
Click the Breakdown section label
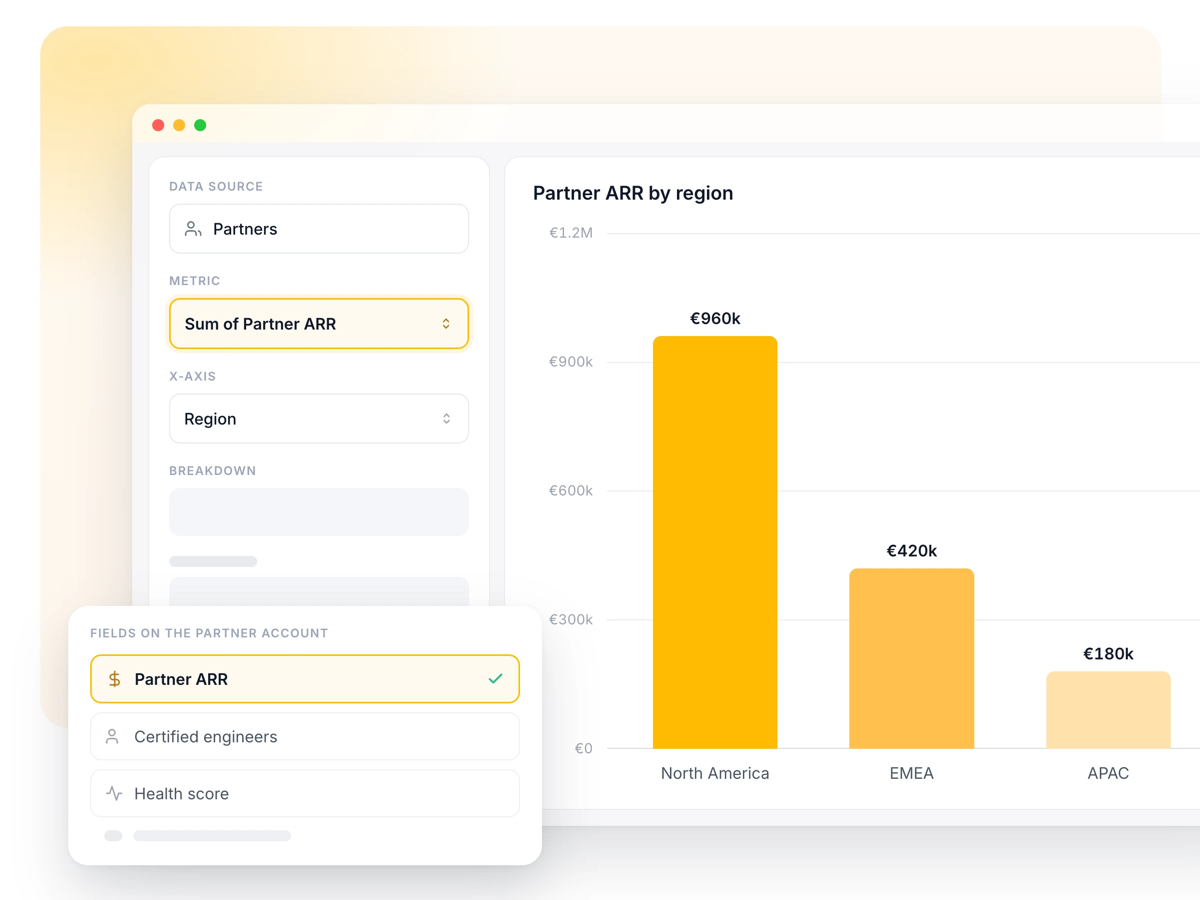coord(212,470)
